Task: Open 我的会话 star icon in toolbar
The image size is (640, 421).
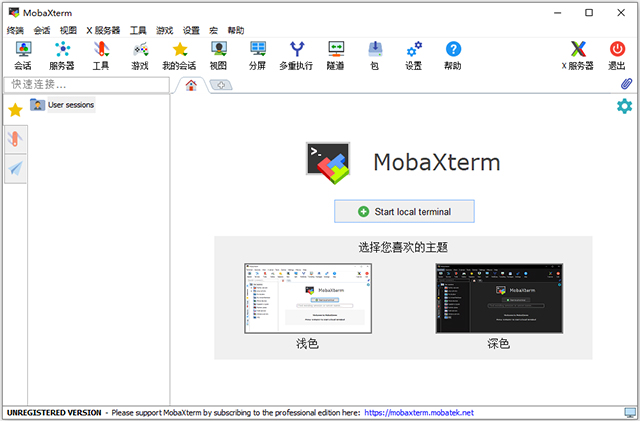Action: coord(179,56)
